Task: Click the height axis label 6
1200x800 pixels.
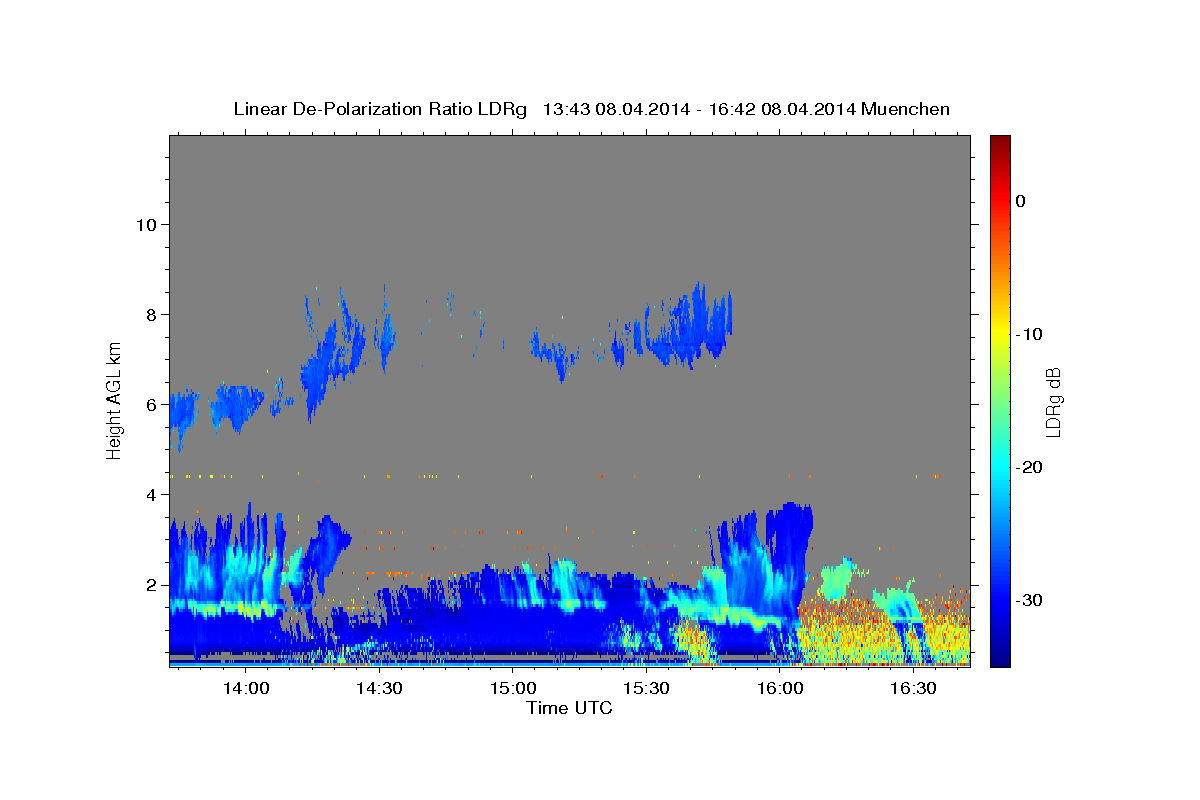Action: point(150,404)
